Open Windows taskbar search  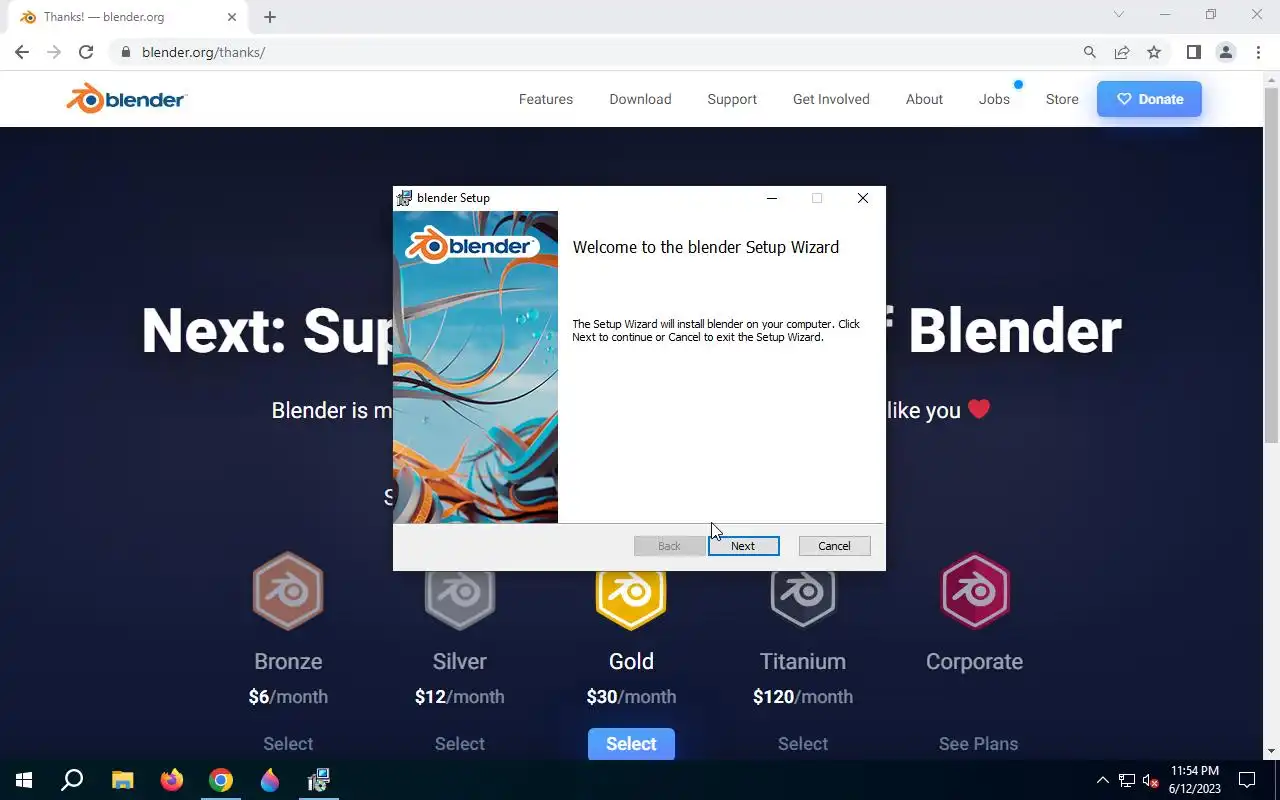coord(72,780)
